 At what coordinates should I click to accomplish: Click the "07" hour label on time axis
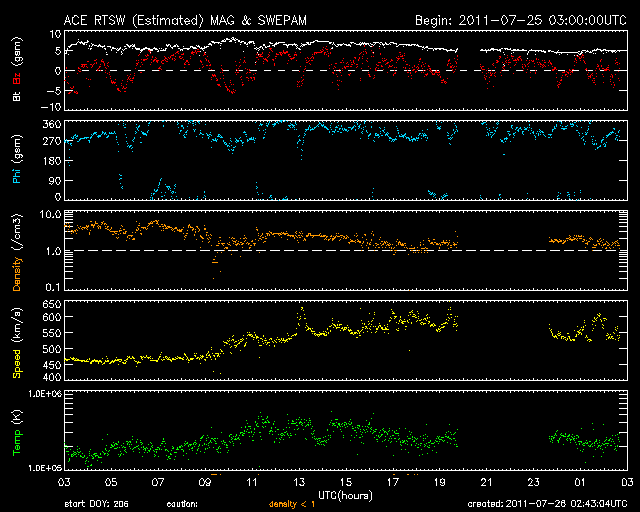pos(158,482)
